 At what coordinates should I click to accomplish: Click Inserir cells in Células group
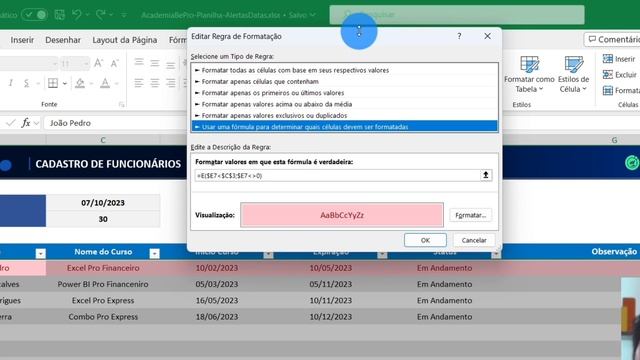(619, 59)
